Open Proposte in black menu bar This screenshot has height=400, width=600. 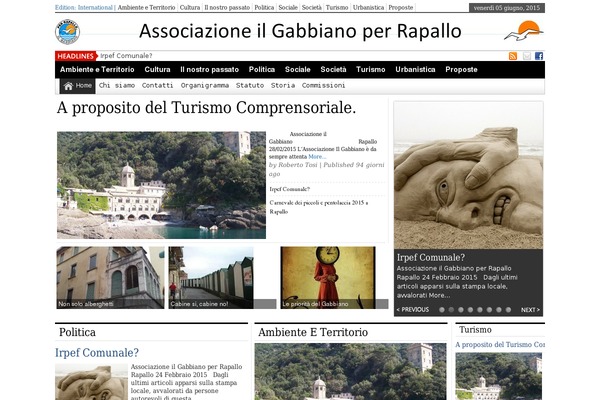(461, 70)
